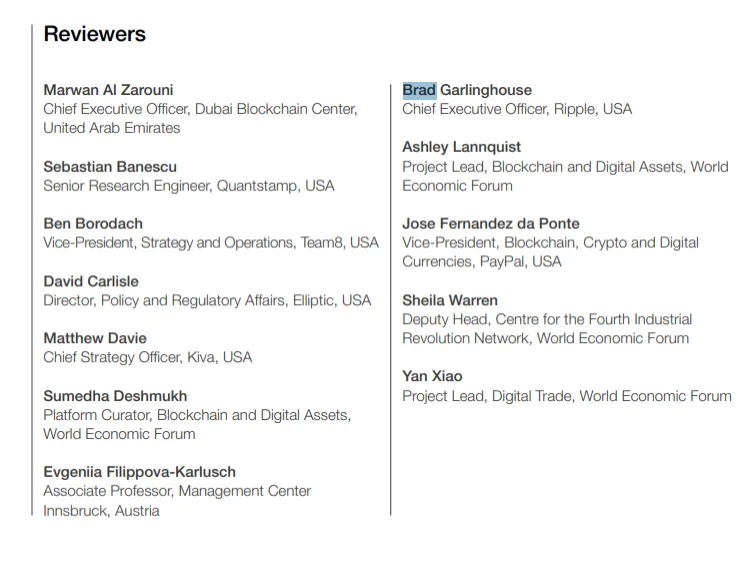Click the Project Lead, Digital Trade line
The height and width of the screenshot is (564, 750).
[566, 396]
